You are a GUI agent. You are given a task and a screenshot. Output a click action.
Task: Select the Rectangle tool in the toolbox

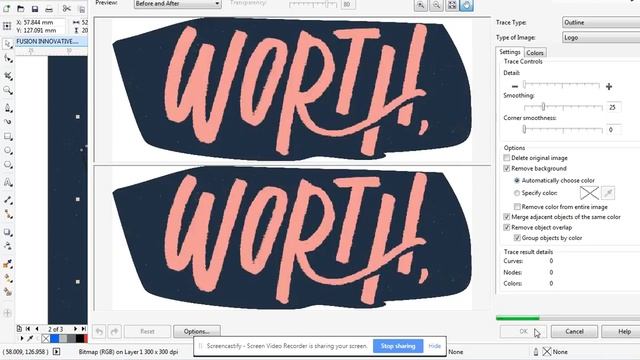point(7,136)
